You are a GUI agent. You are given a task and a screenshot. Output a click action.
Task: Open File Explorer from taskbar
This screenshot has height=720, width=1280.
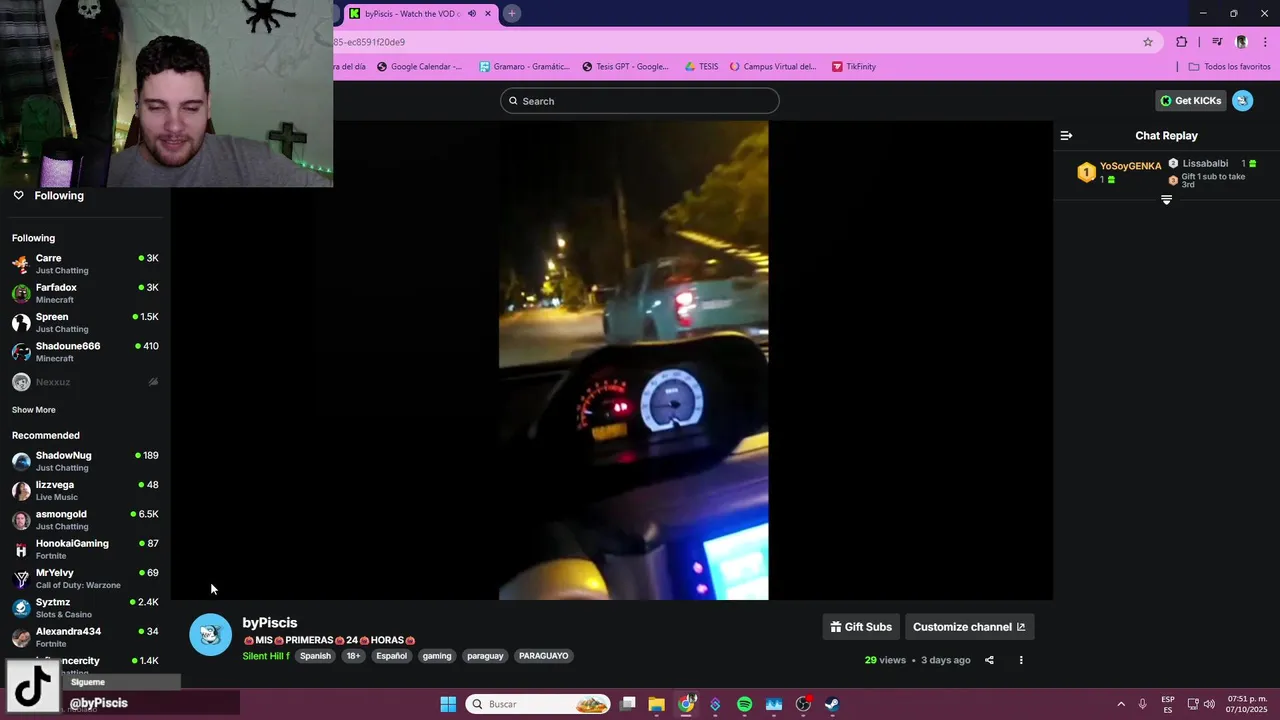[657, 704]
